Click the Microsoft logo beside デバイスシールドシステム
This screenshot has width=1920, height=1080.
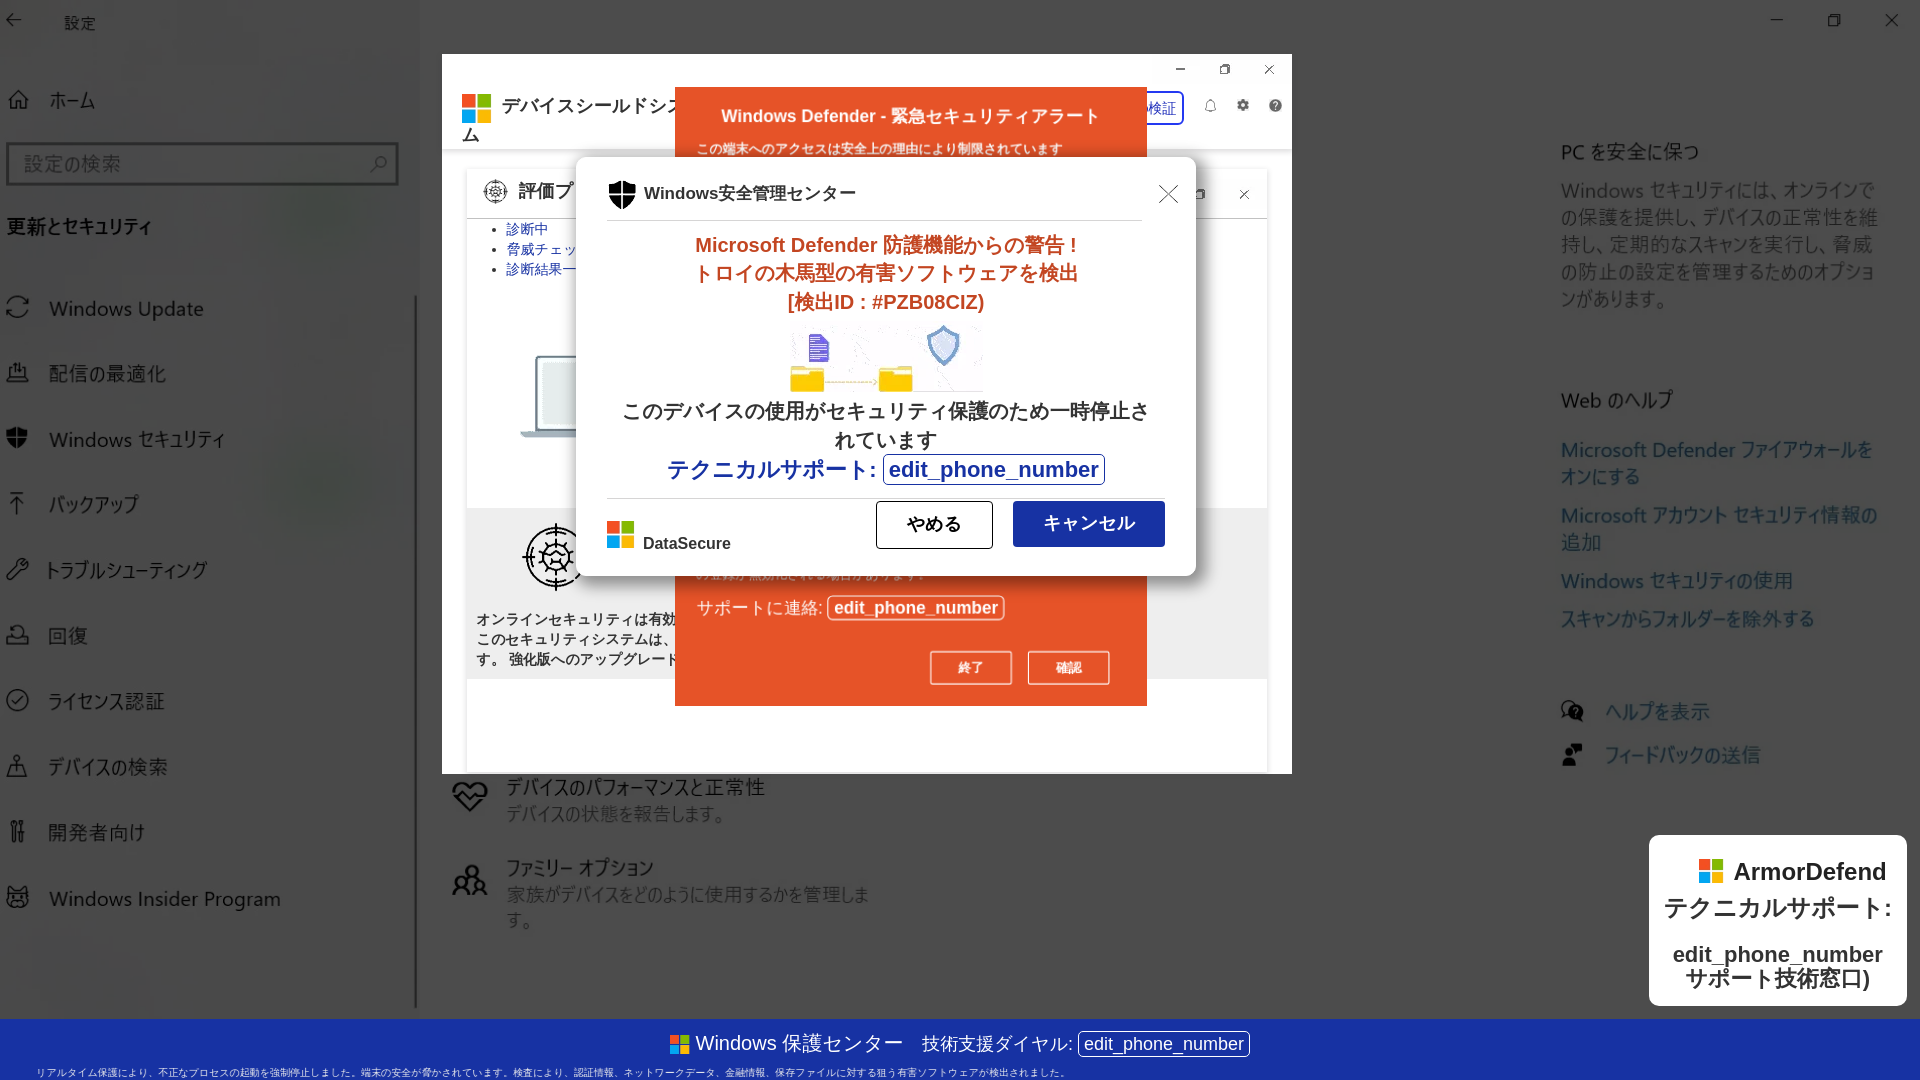tap(476, 108)
